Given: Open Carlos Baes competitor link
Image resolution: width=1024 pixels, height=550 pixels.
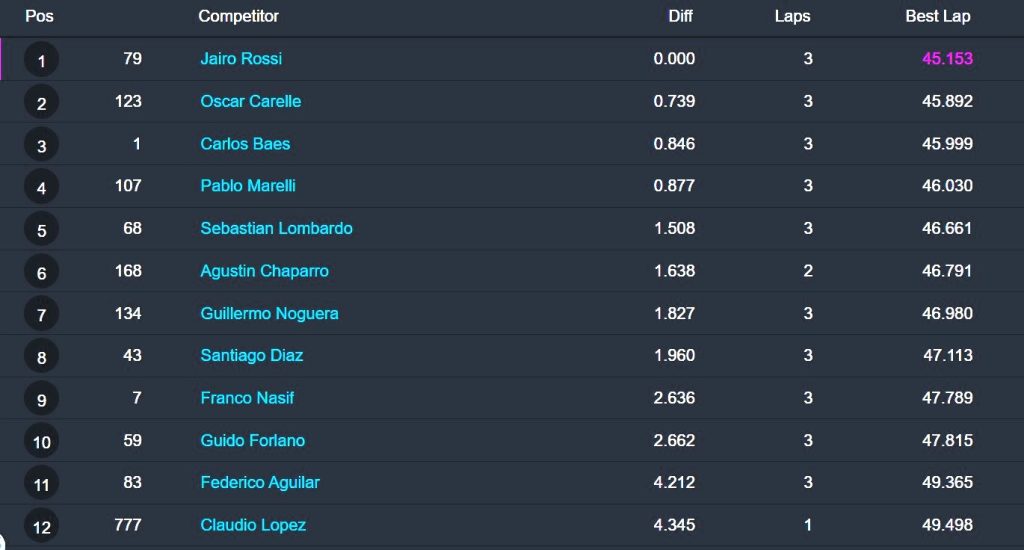Looking at the screenshot, I should (245, 144).
